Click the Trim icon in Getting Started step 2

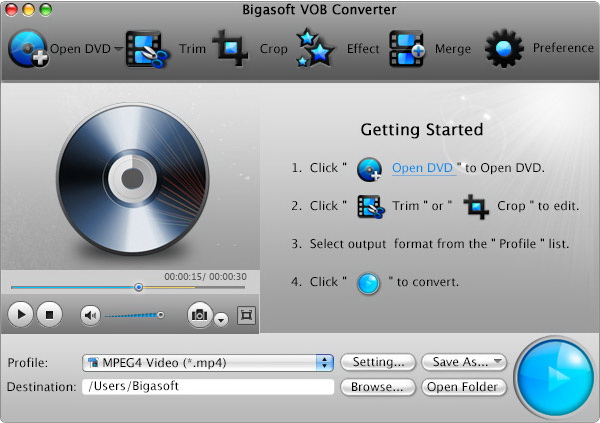coord(371,207)
